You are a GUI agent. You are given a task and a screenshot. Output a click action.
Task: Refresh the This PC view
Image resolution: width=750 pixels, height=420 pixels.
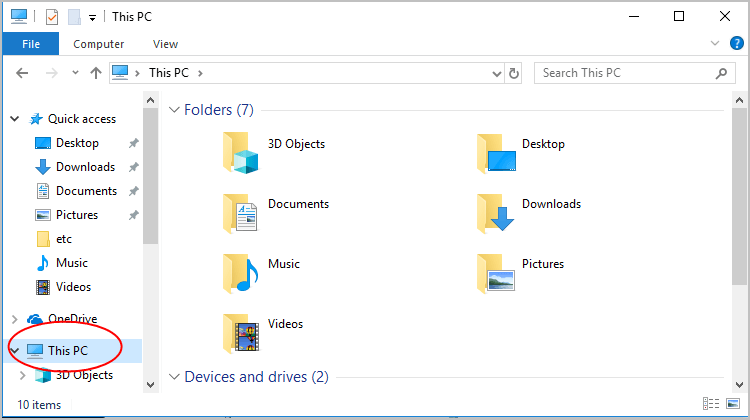pyautogui.click(x=514, y=73)
